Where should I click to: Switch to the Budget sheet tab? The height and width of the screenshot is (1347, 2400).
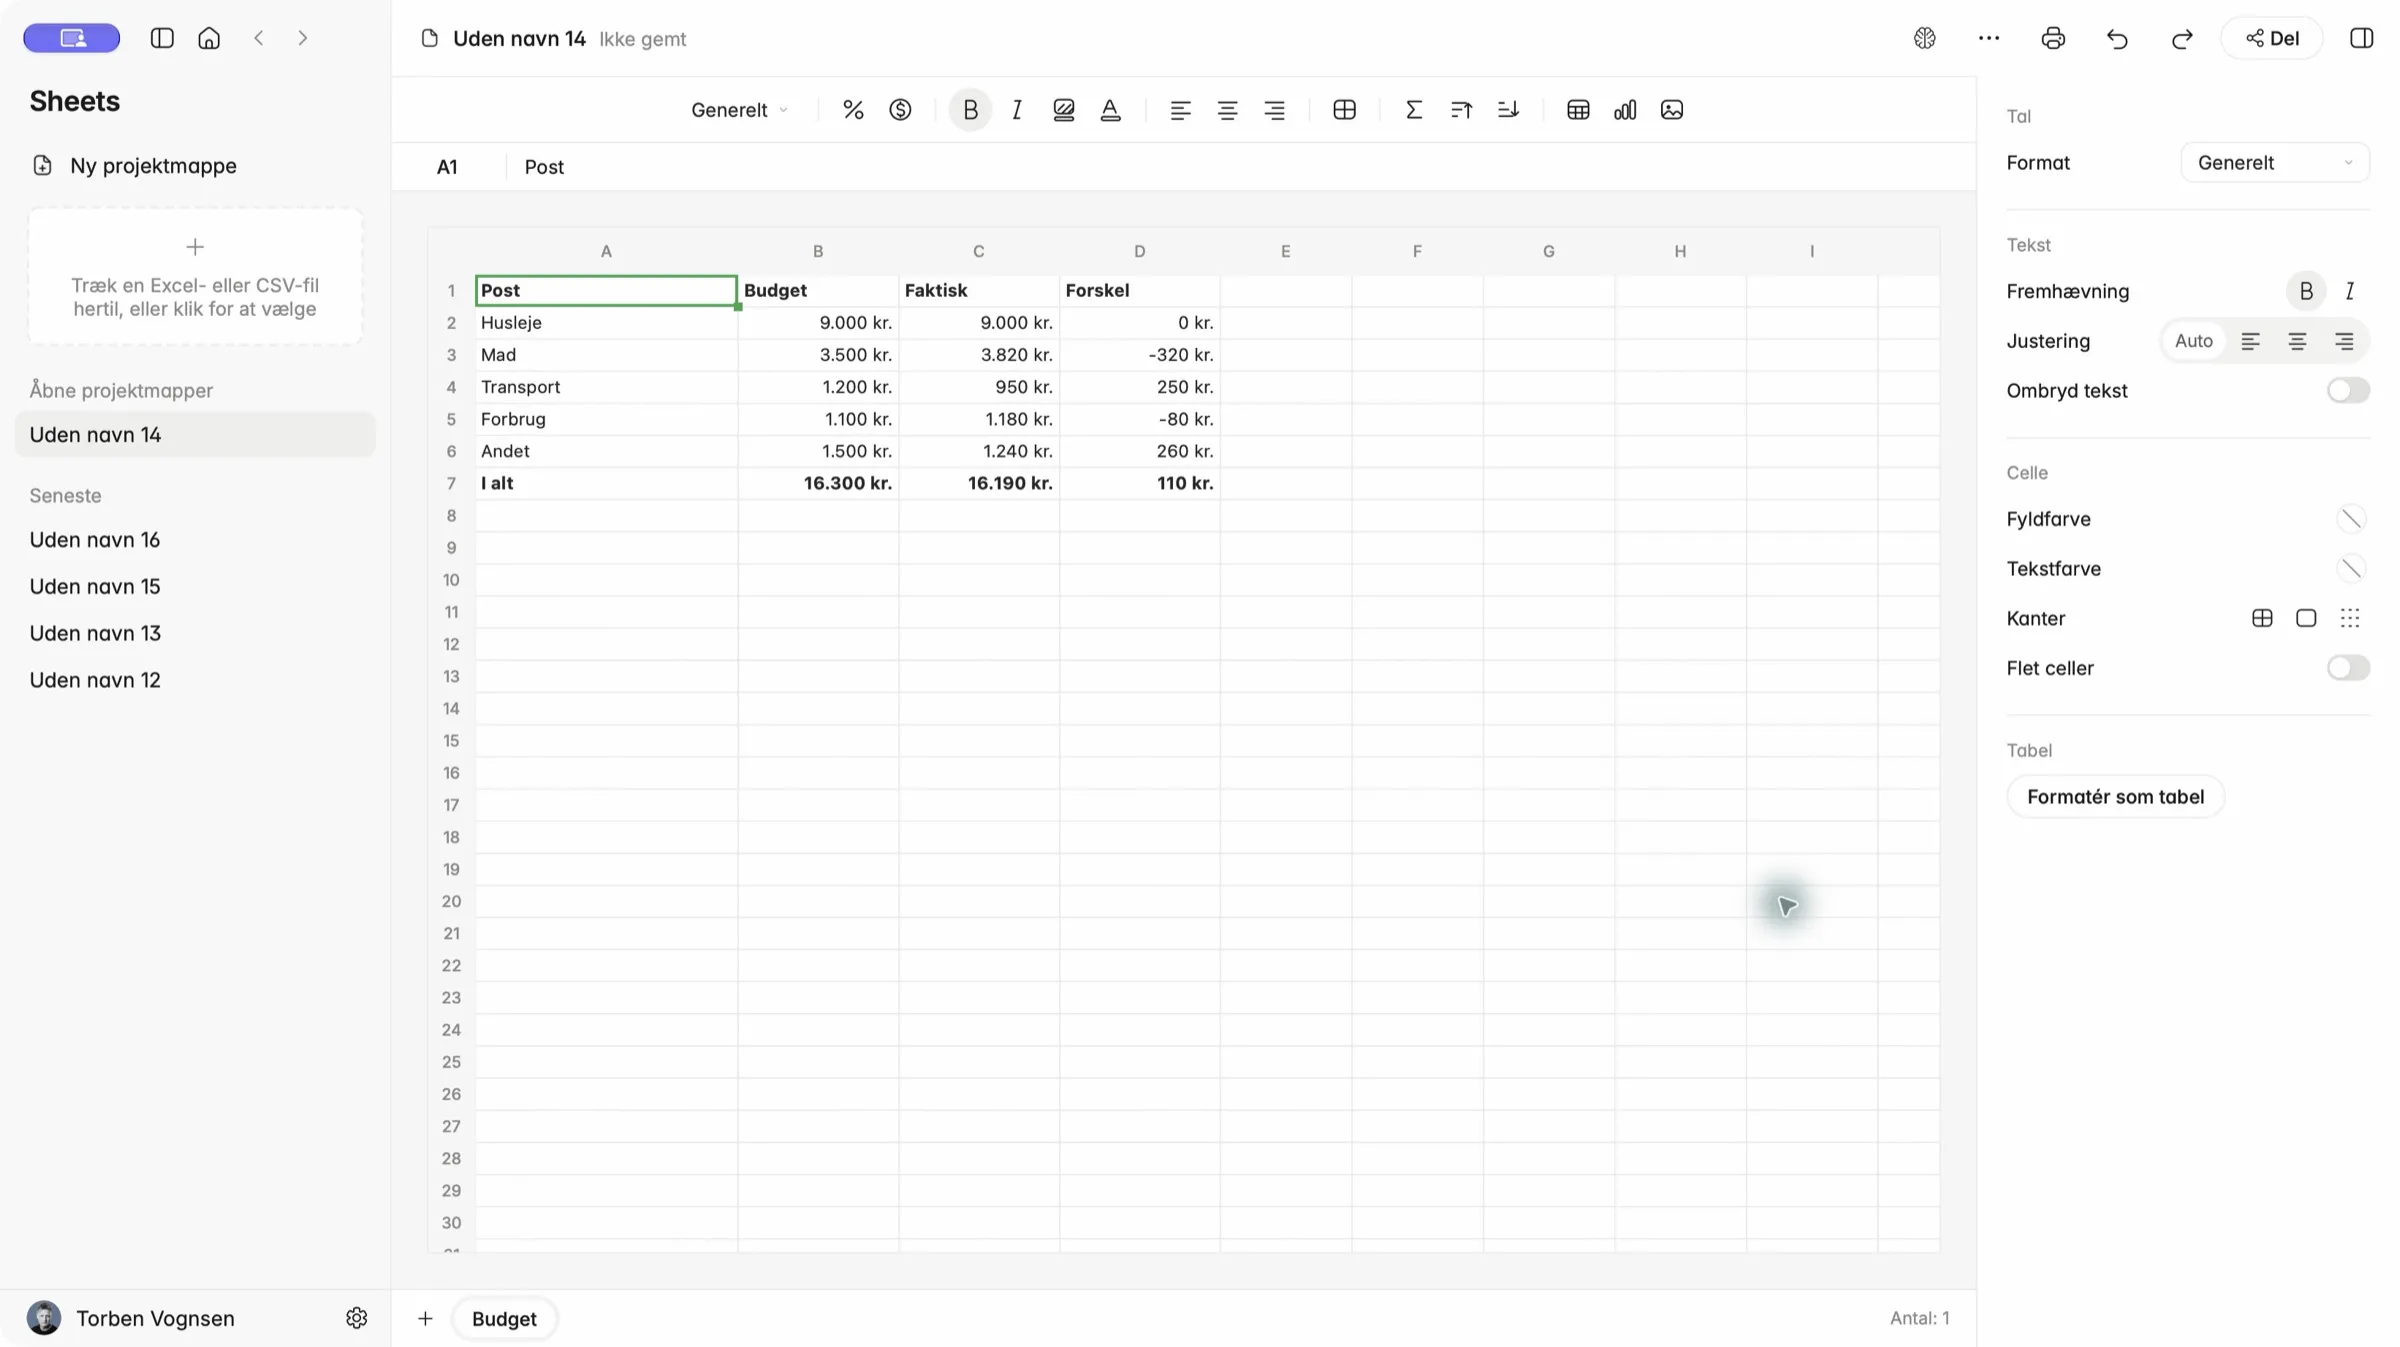pos(504,1318)
